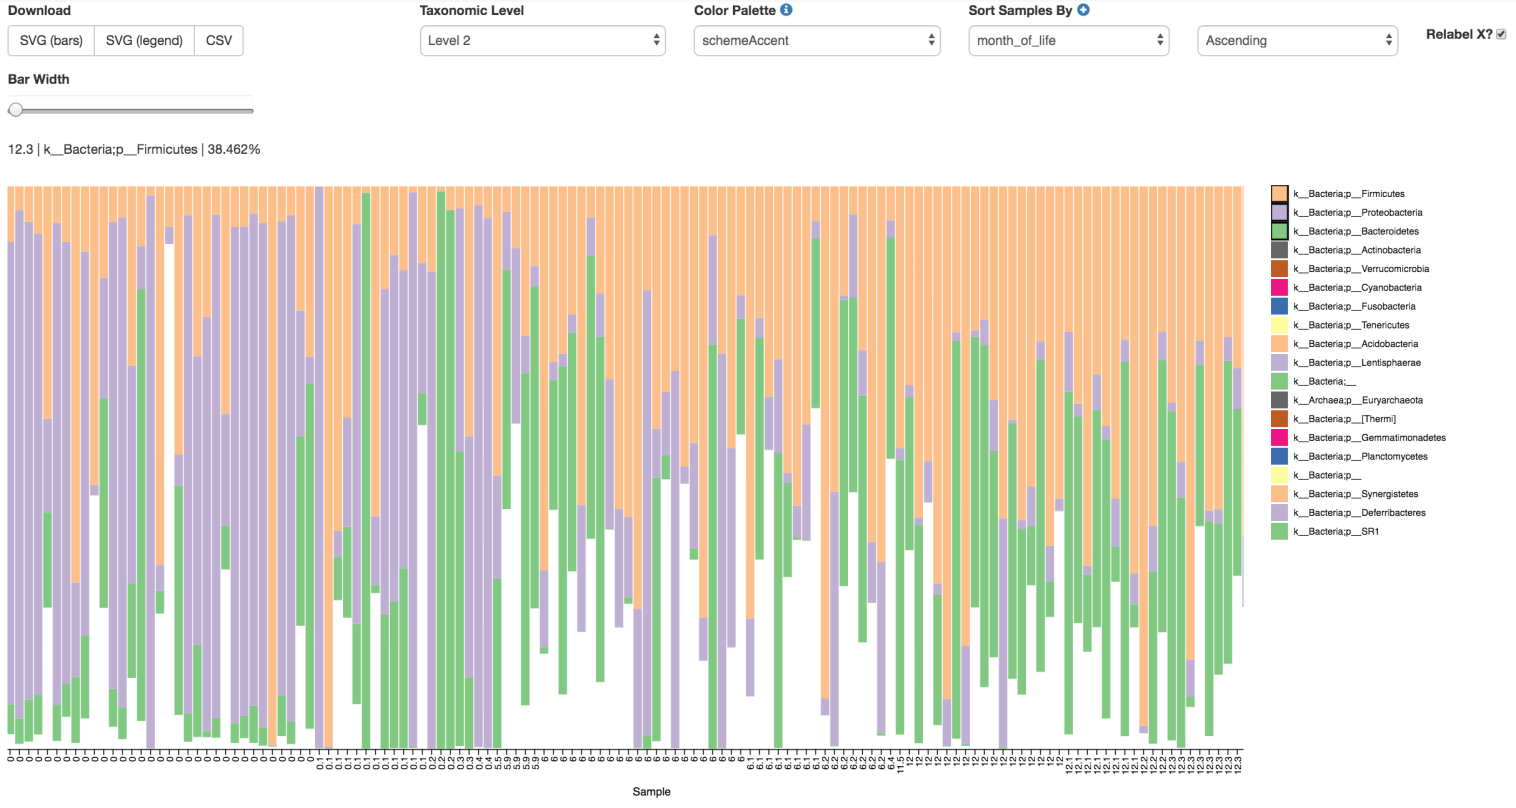Click the Actinobacteria legend swatch
This screenshot has height=808, width=1516.
(1279, 250)
